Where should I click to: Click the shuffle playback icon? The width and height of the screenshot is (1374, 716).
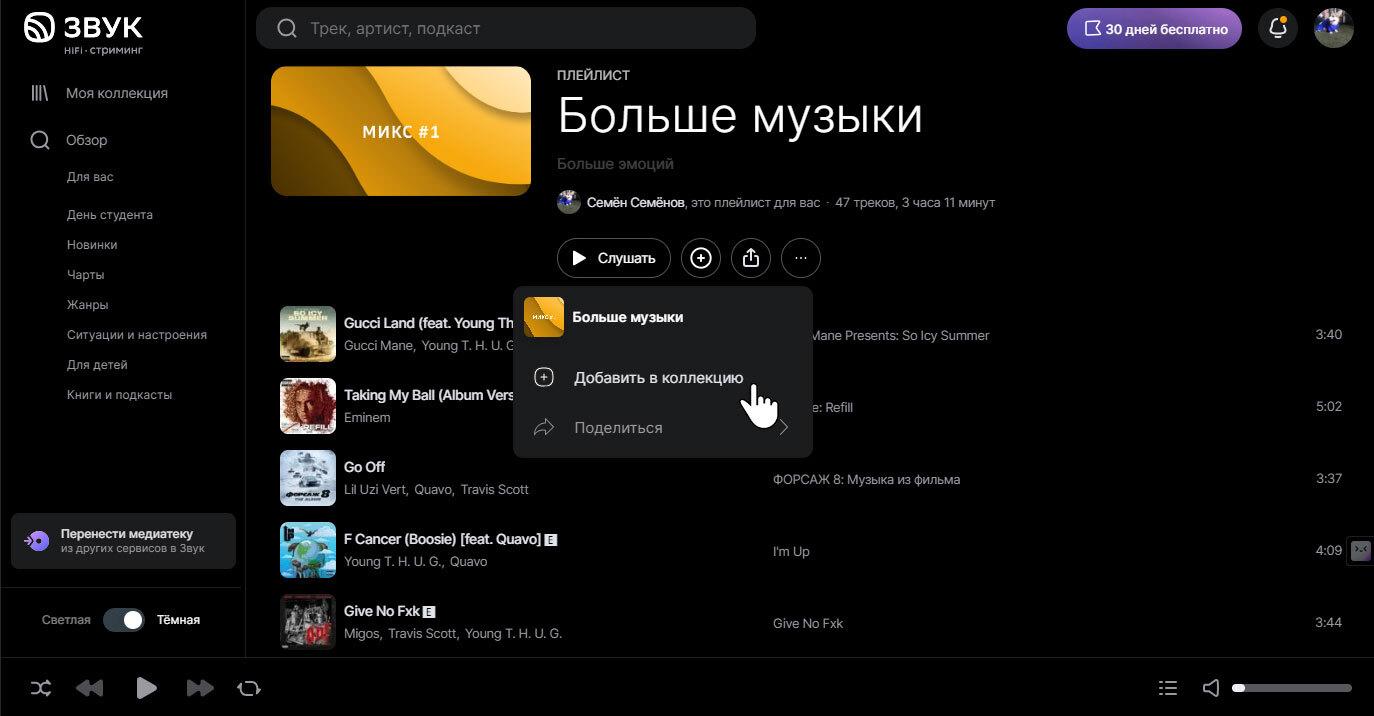[x=41, y=688]
